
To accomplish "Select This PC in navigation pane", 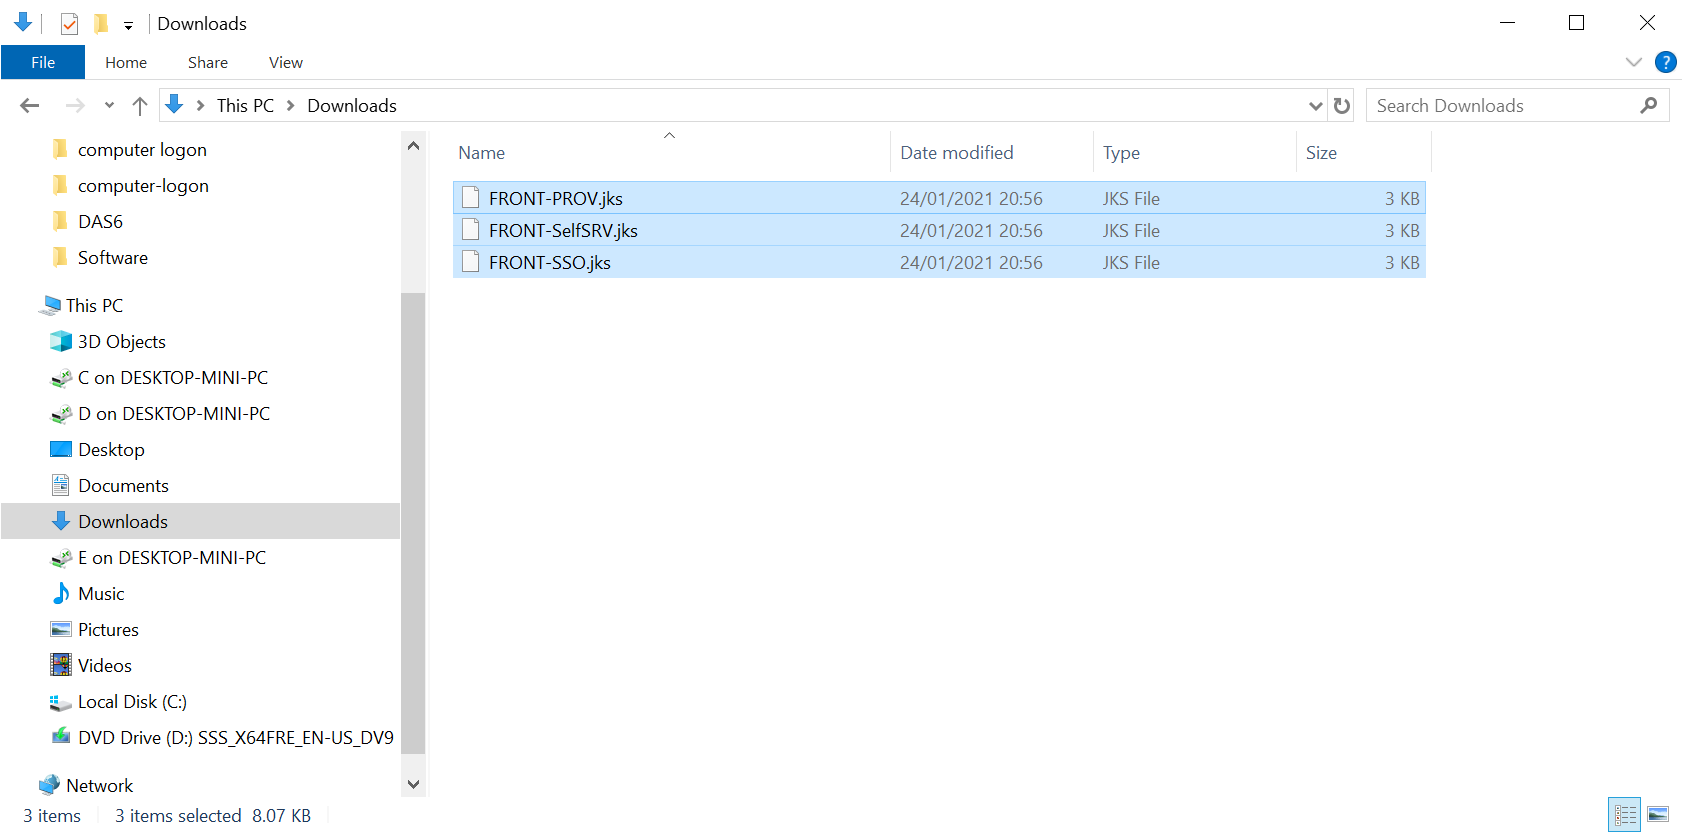I will tap(94, 305).
